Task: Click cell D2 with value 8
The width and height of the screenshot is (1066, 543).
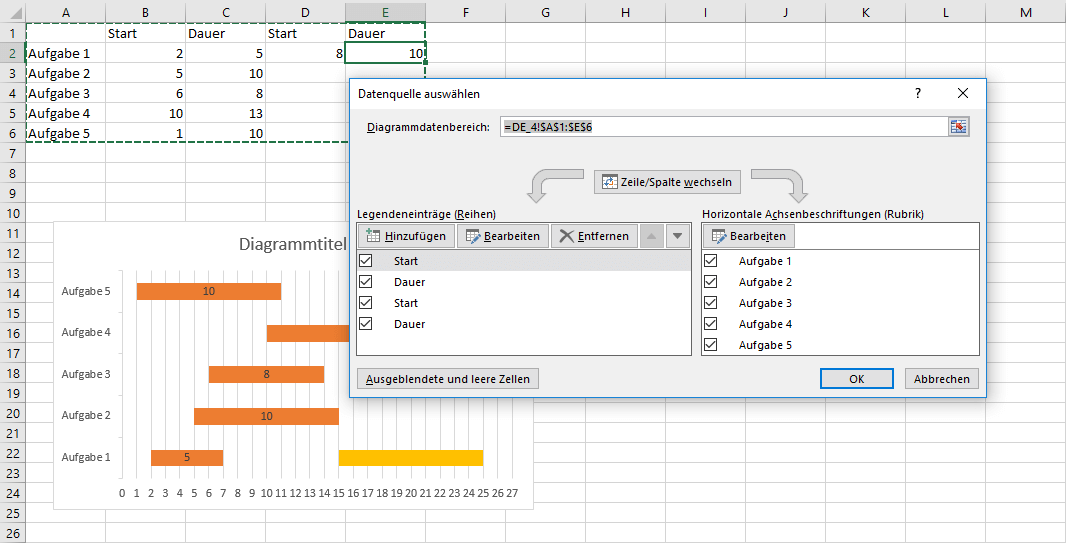Action: pyautogui.click(x=305, y=54)
